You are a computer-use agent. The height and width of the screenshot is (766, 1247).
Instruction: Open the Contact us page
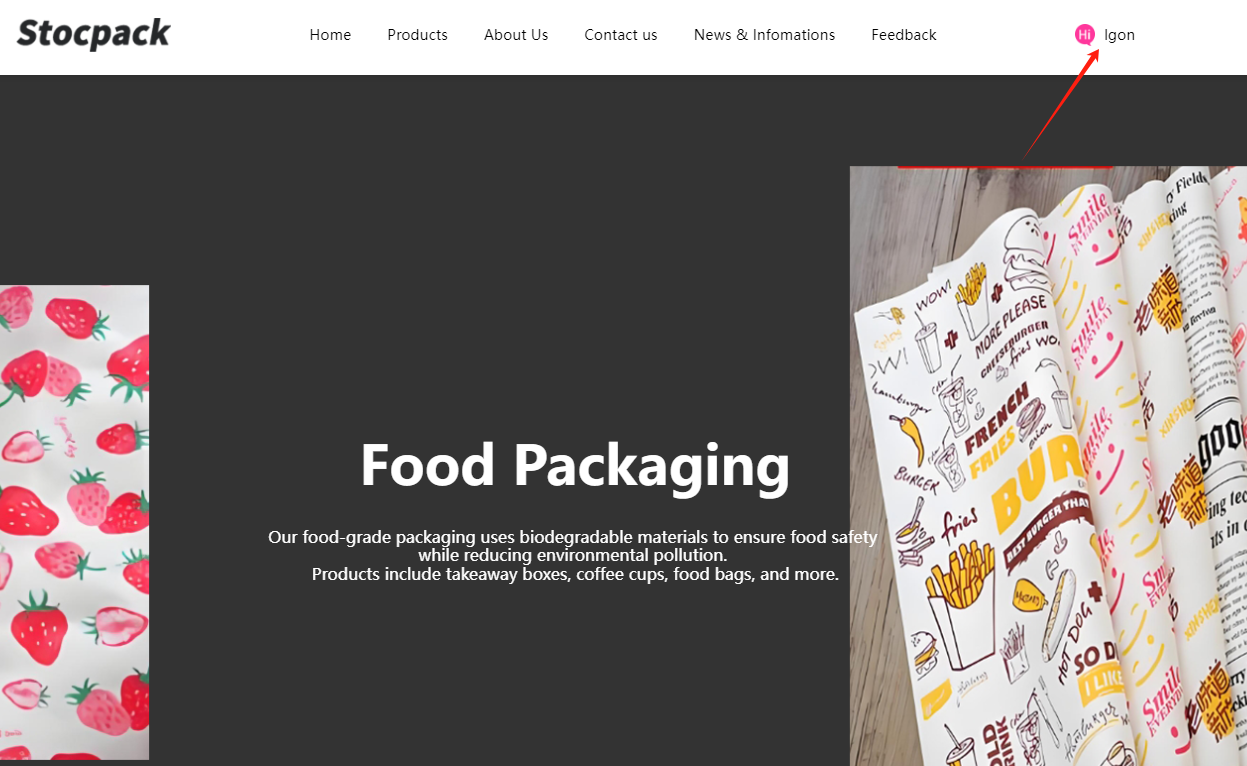621,35
